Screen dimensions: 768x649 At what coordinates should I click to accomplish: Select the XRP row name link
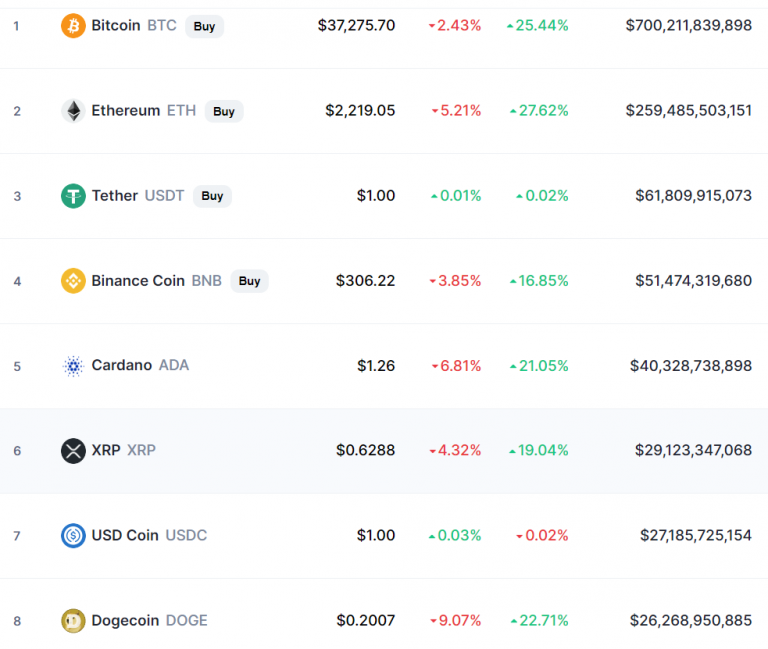[x=106, y=451]
